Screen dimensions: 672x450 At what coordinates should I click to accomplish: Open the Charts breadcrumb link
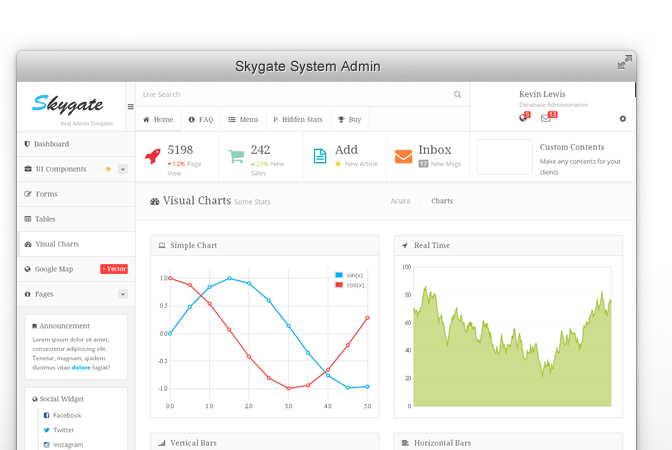coord(442,201)
